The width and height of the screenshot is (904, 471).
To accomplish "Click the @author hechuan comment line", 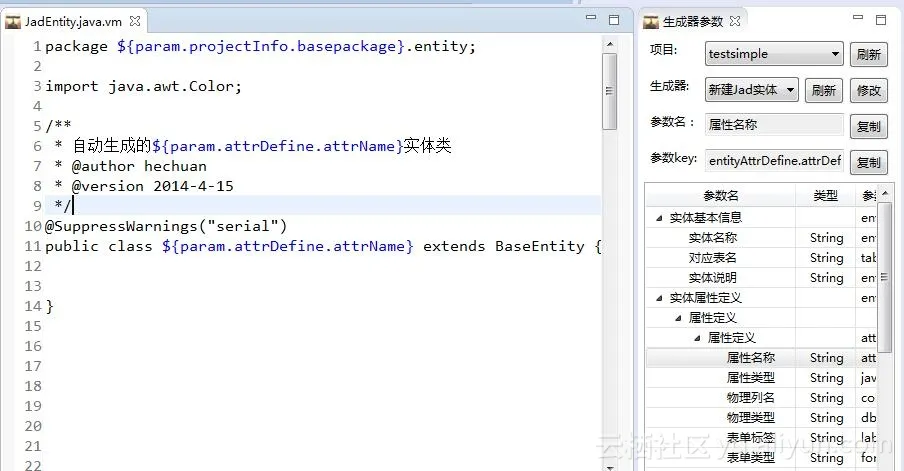I will tap(131, 167).
